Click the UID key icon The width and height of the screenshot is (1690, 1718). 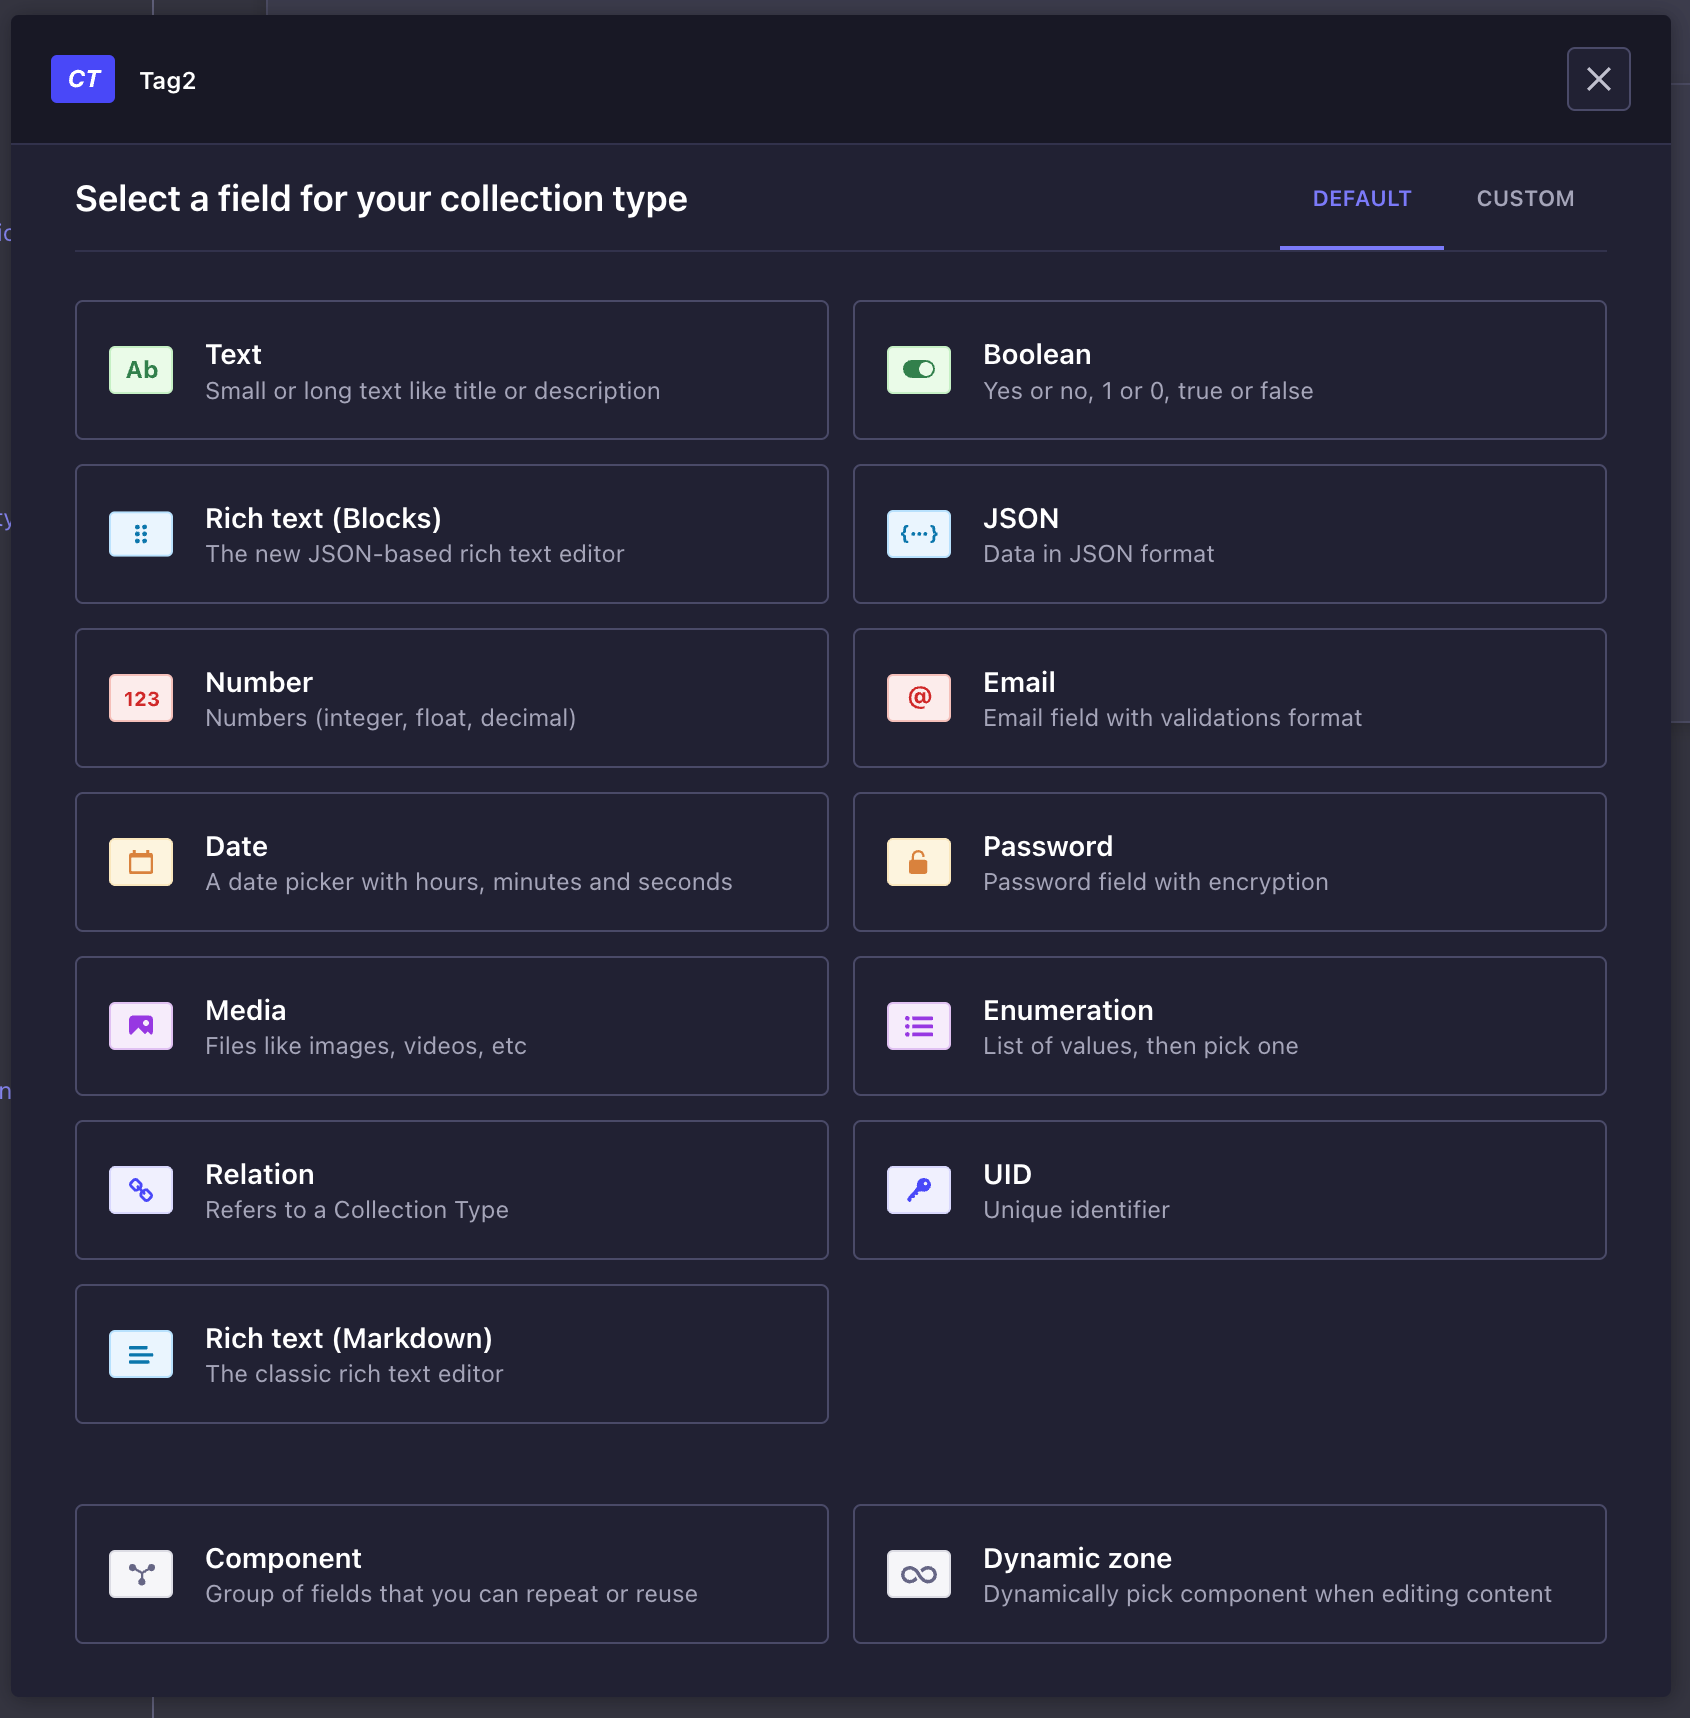919,1190
